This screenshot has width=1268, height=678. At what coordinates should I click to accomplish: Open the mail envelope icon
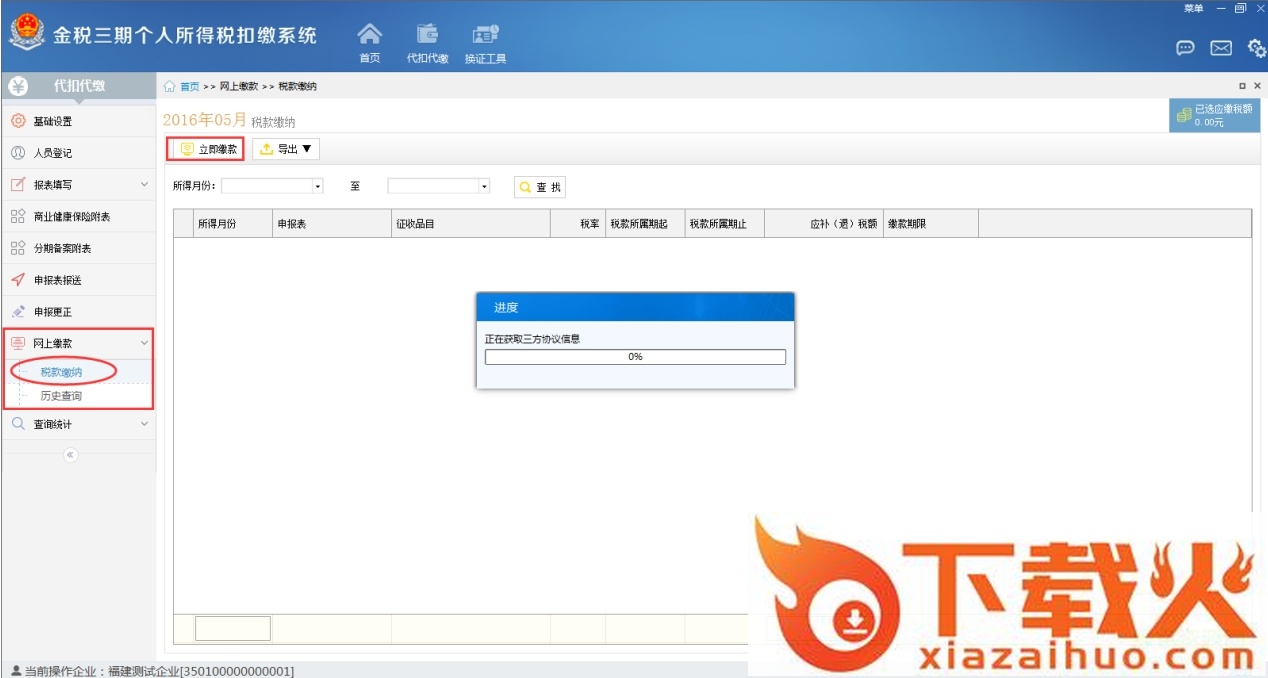click(1221, 48)
